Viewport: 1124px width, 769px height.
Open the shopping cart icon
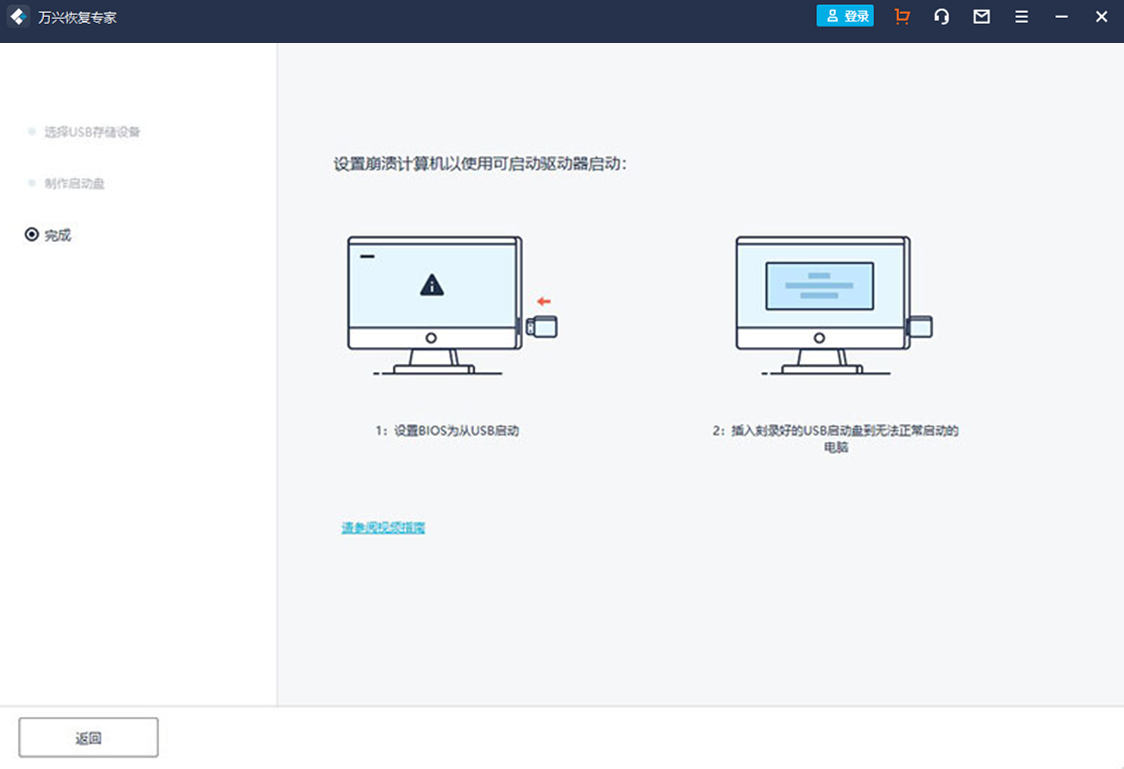click(x=901, y=16)
